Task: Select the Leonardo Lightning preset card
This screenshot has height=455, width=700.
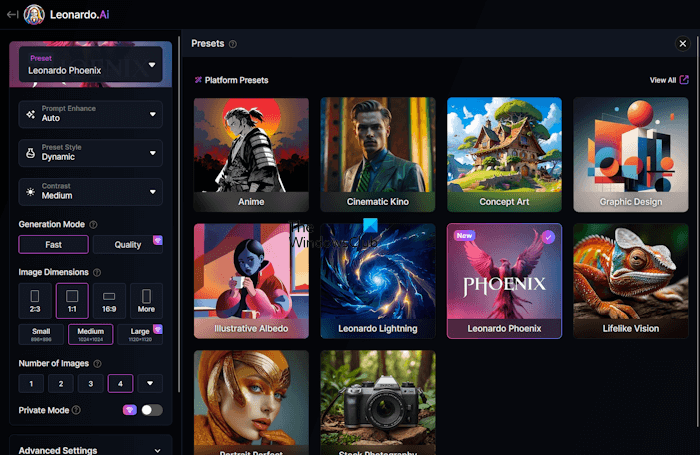Action: [378, 281]
